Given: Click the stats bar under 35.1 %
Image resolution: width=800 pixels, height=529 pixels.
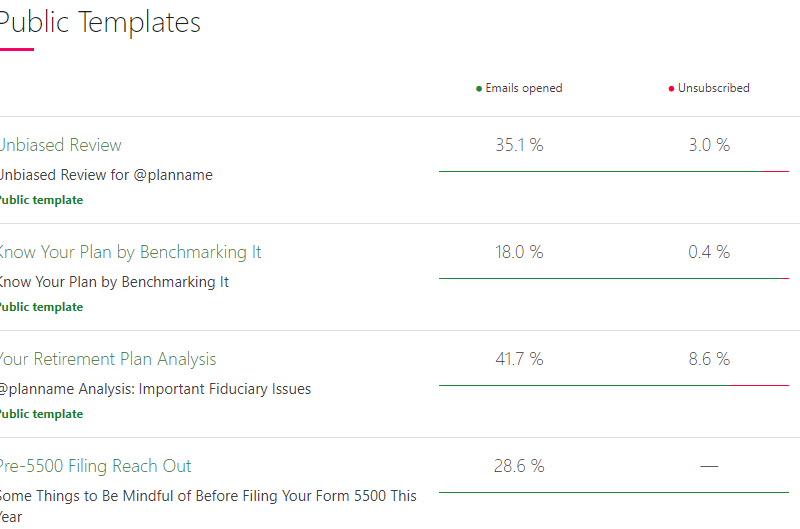Looking at the screenshot, I should click(613, 172).
